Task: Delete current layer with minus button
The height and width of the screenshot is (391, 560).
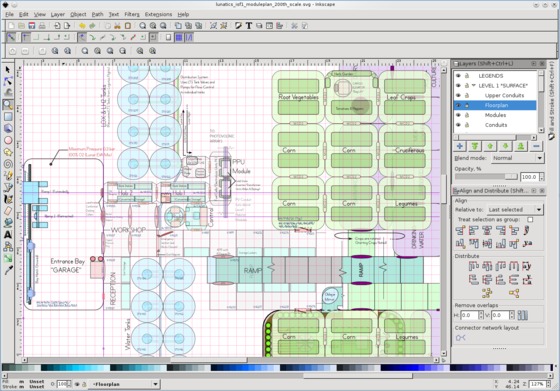Action: point(536,146)
